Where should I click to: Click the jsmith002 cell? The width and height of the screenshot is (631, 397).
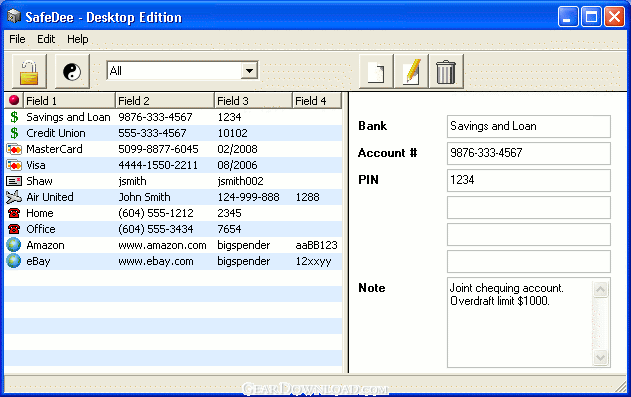click(240, 181)
